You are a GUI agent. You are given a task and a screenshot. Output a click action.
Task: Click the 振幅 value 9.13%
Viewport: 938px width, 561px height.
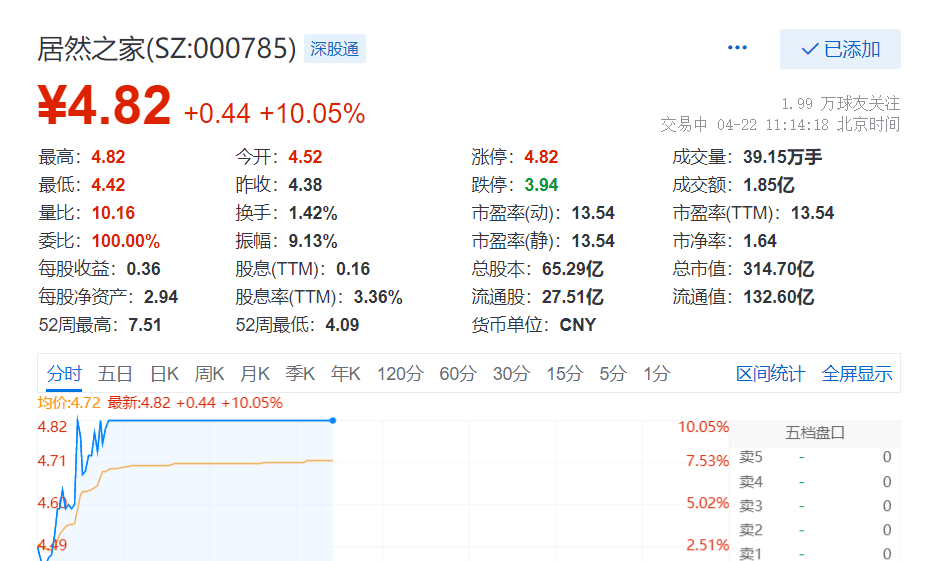pyautogui.click(x=313, y=241)
